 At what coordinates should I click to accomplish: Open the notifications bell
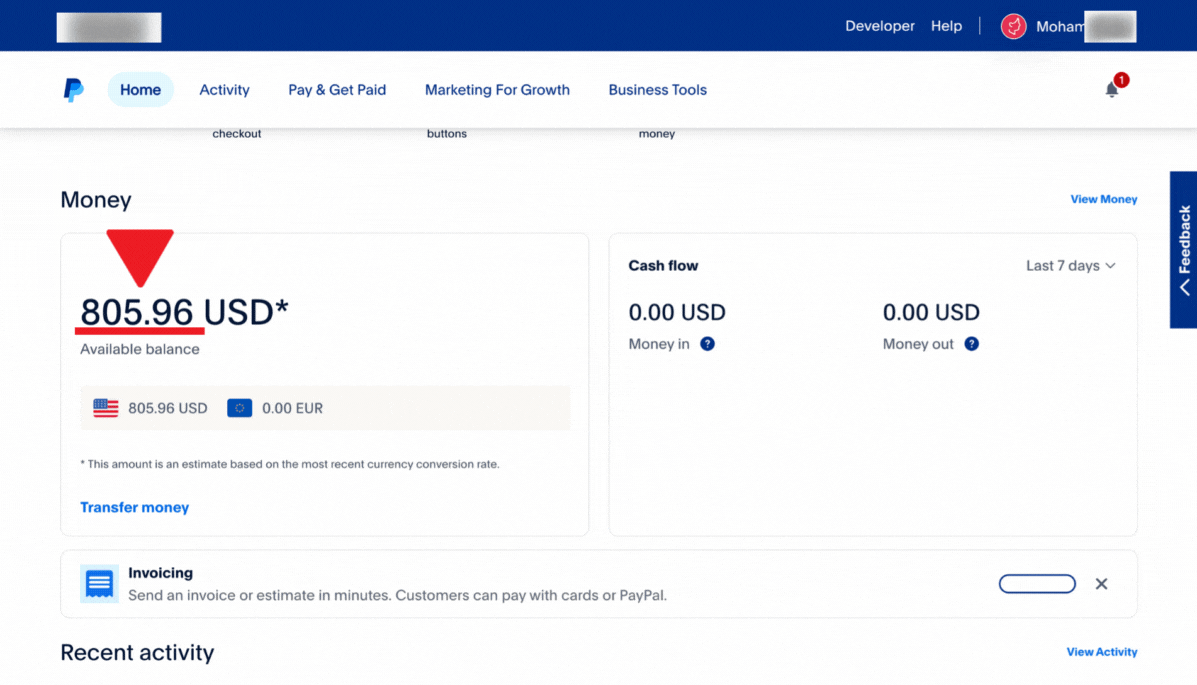1112,89
